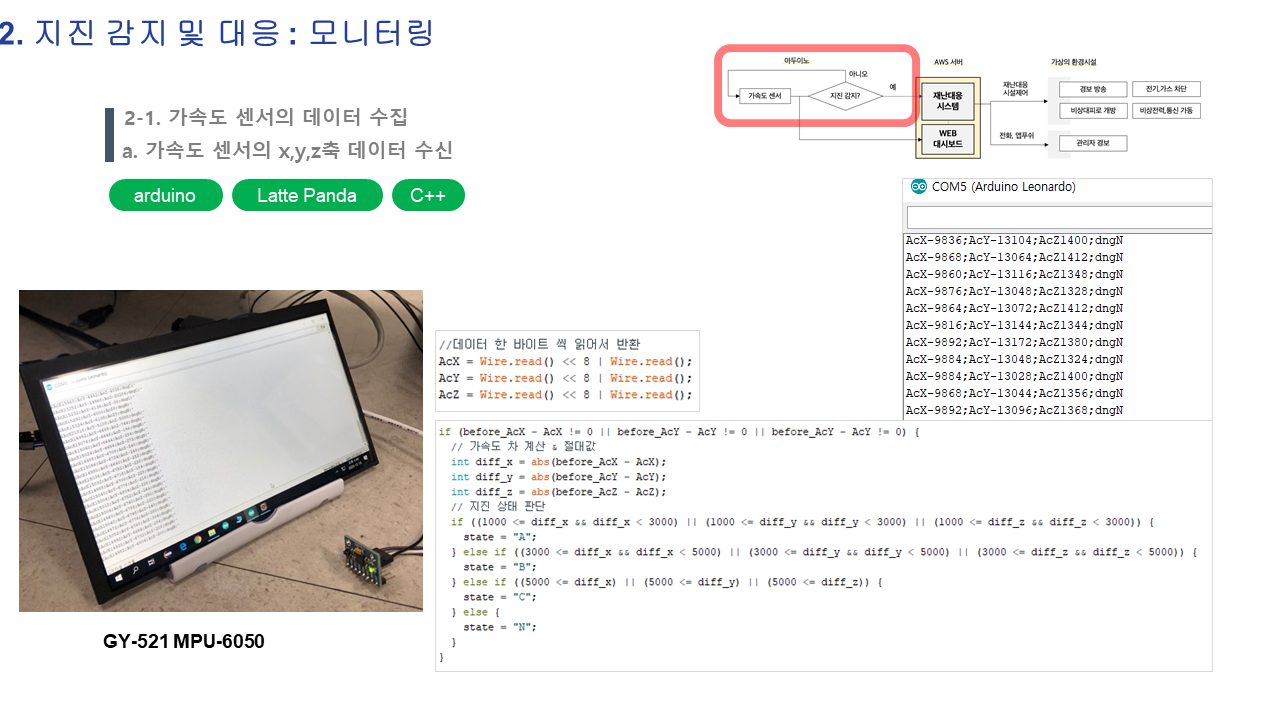The image size is (1280, 720).
Task: Select the 비상대피로 개방 box
Action: [x=1094, y=110]
